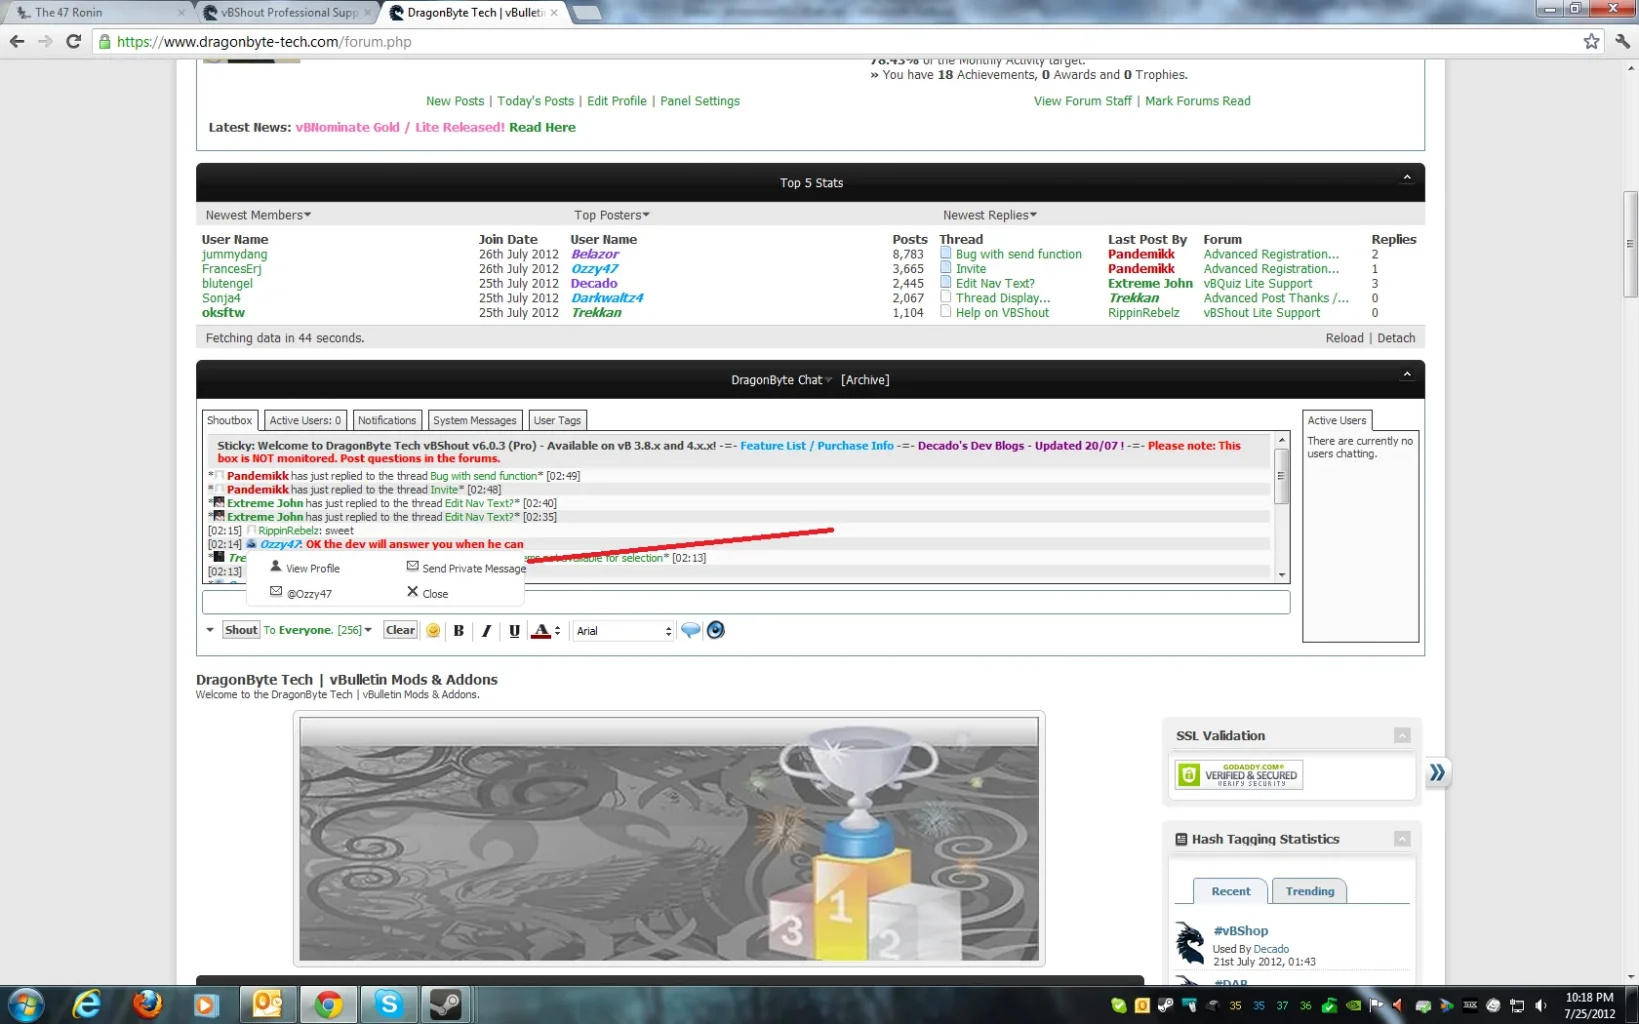Switch to the Shoutbox tab

[229, 420]
